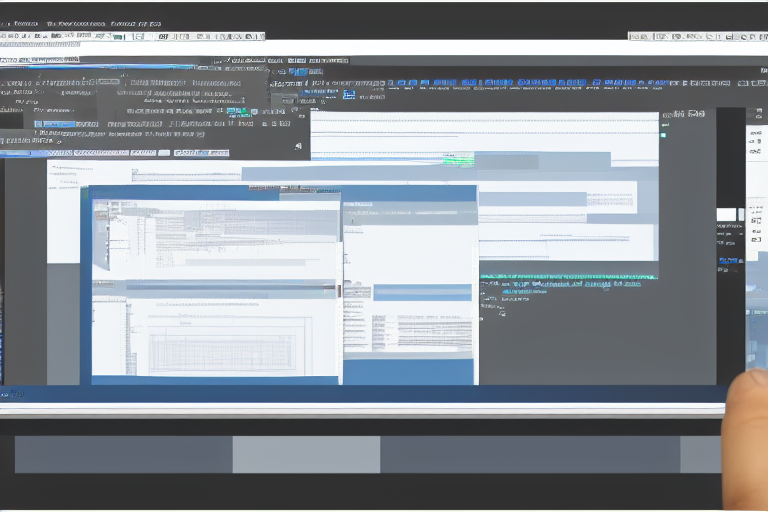Click the light gray segment in the bottom bar

pos(306,455)
